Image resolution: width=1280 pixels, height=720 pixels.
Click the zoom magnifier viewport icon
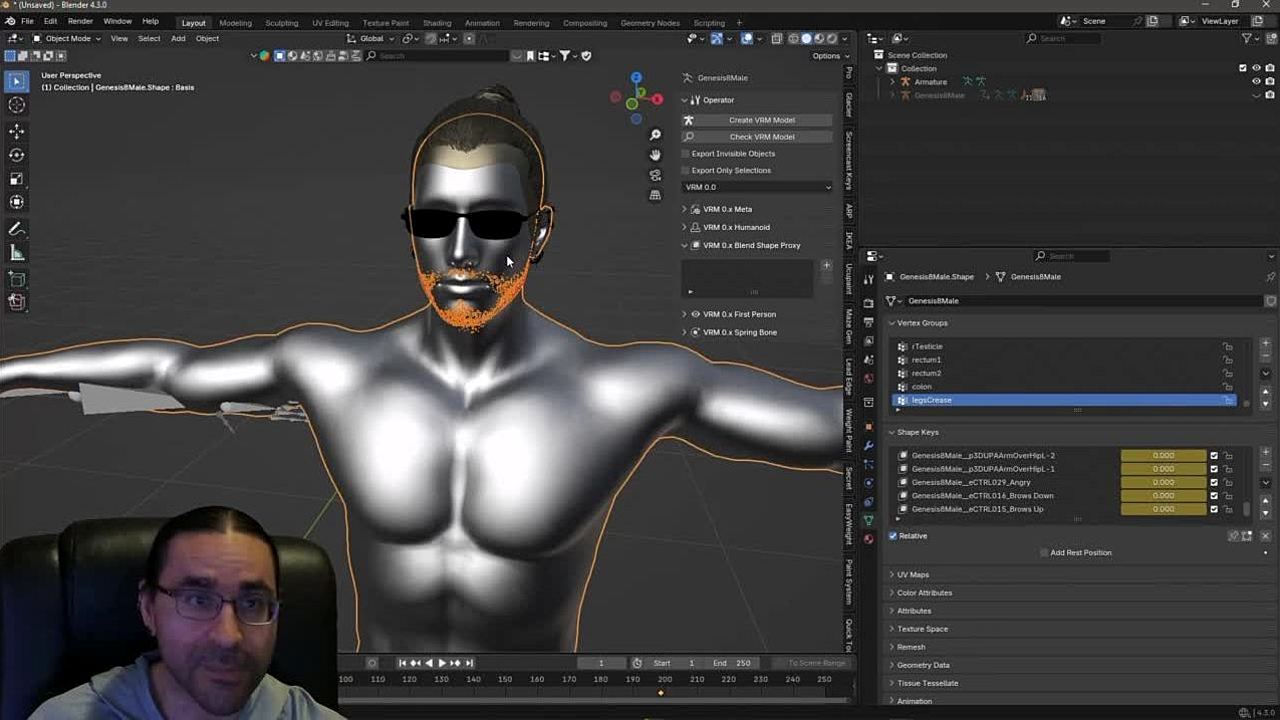click(x=655, y=135)
